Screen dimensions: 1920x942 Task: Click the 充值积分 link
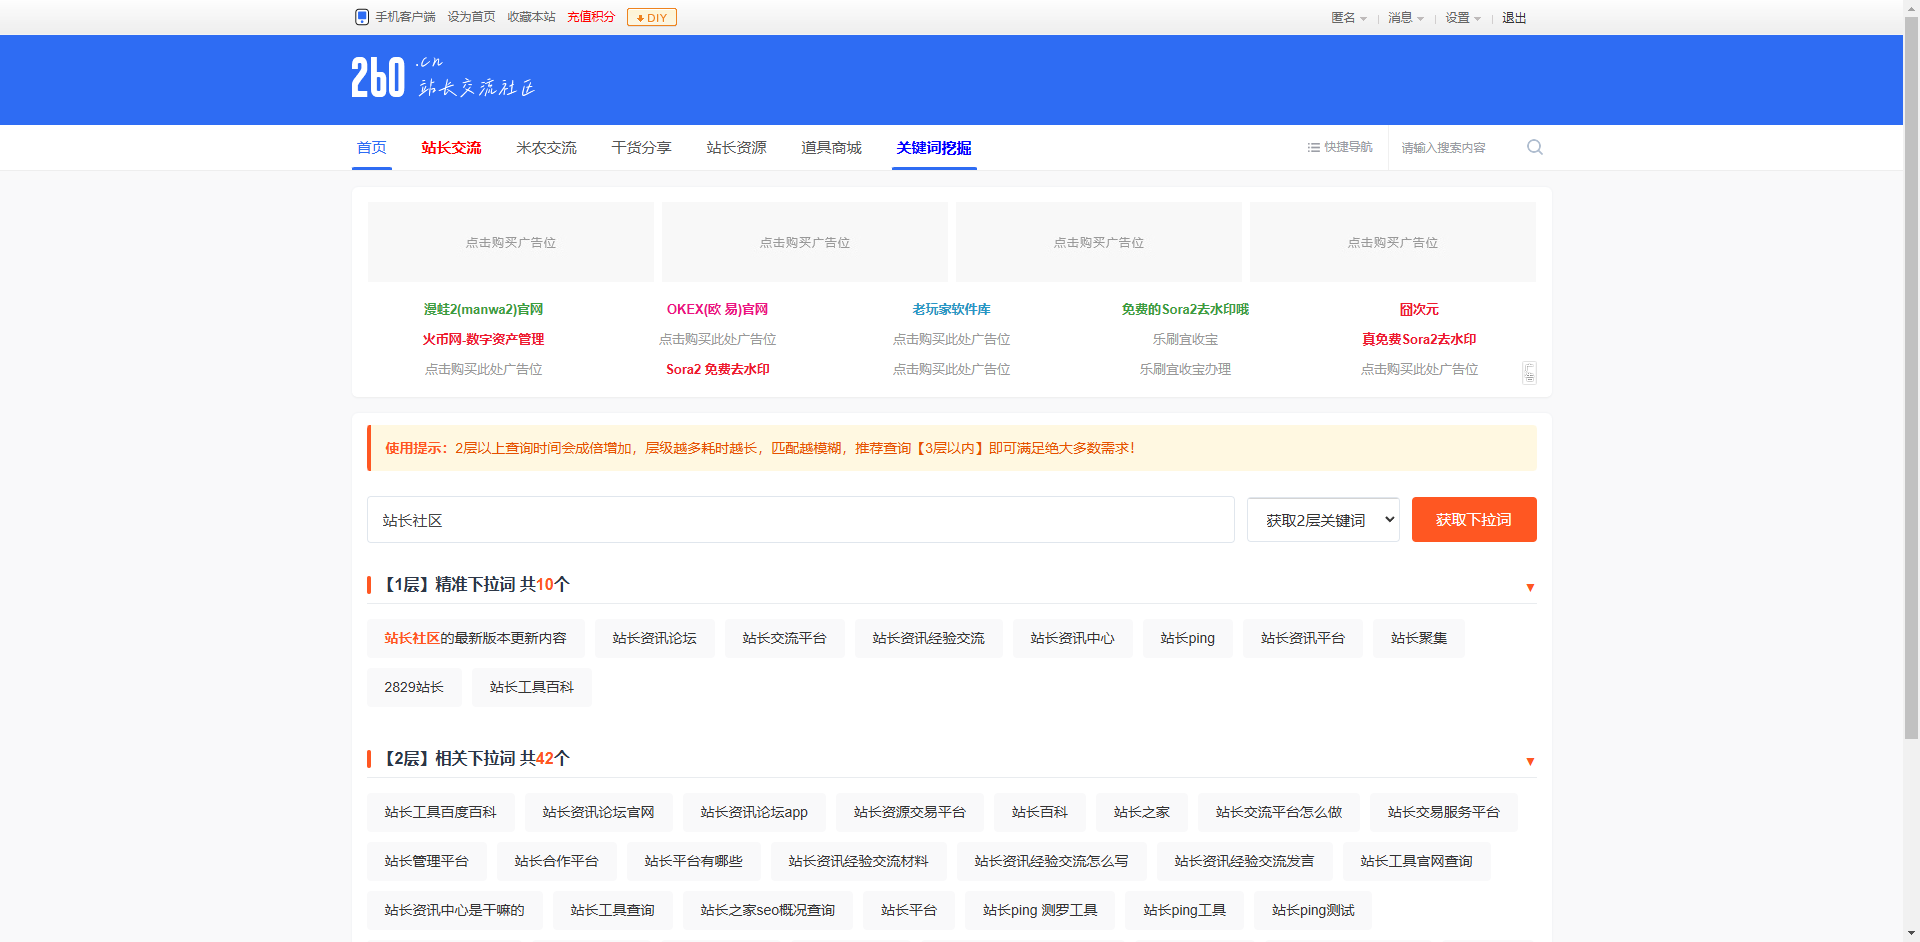pos(590,17)
